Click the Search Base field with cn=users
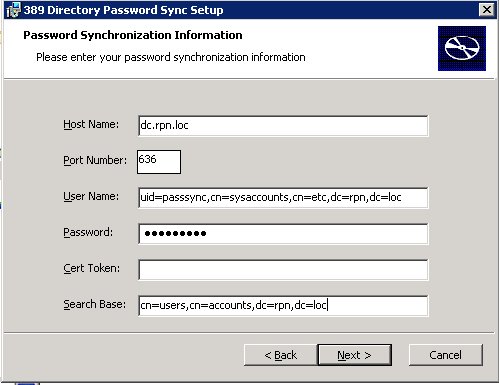 [283, 306]
